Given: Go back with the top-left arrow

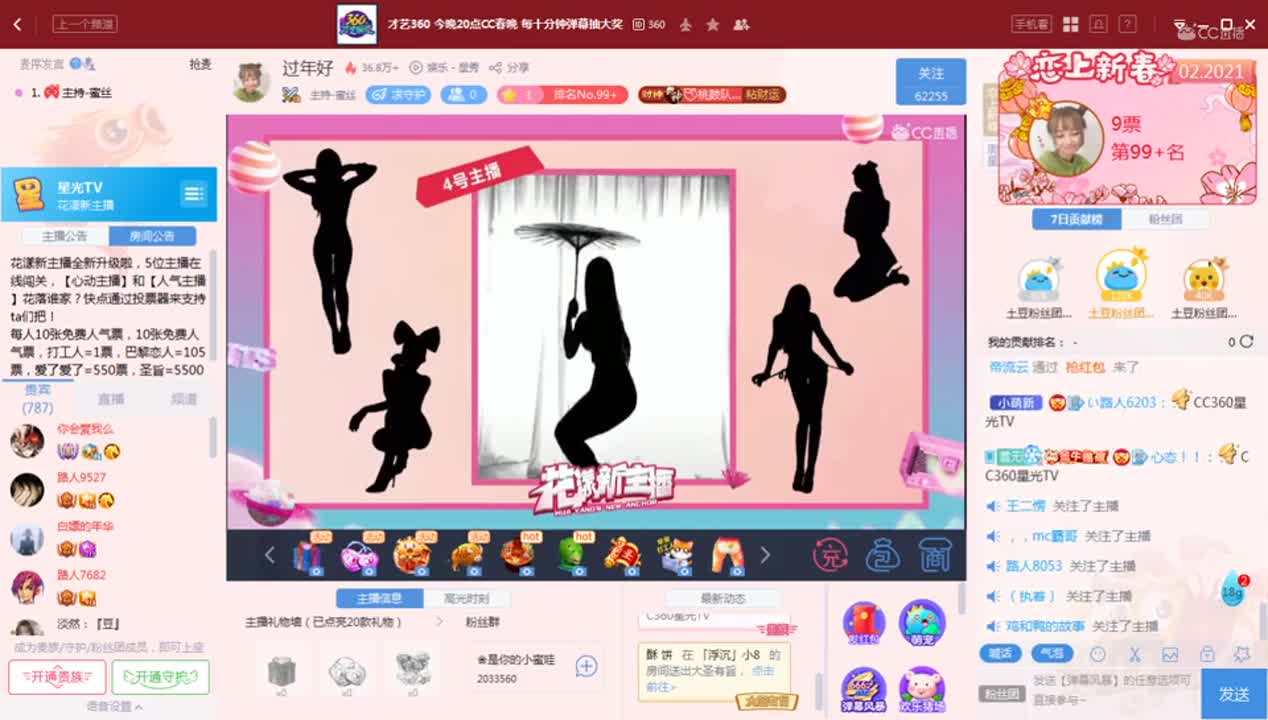Looking at the screenshot, I should click(x=17, y=24).
